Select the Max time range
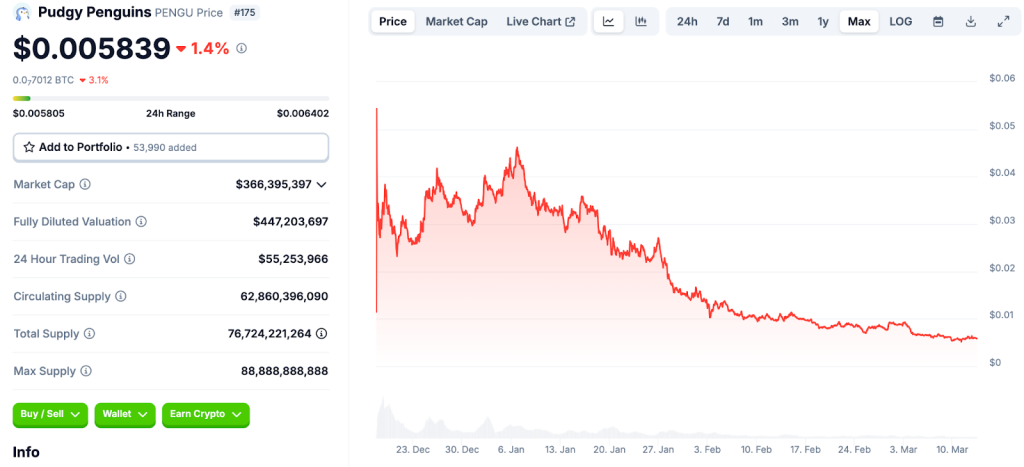Screen dimensions: 1024x467 (859, 21)
